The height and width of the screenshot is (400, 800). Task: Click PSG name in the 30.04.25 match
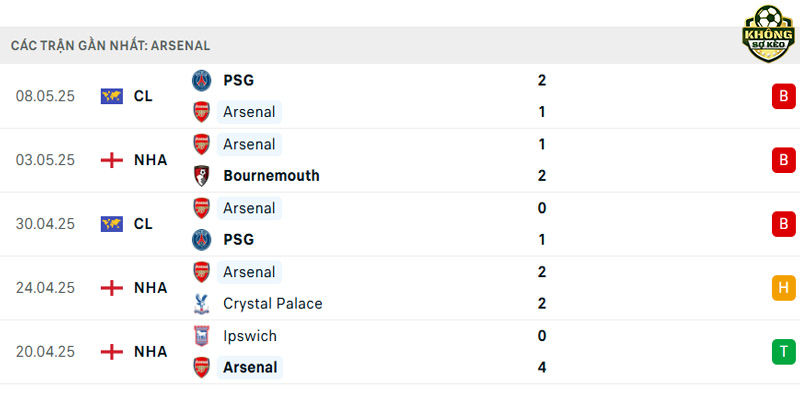click(x=238, y=240)
